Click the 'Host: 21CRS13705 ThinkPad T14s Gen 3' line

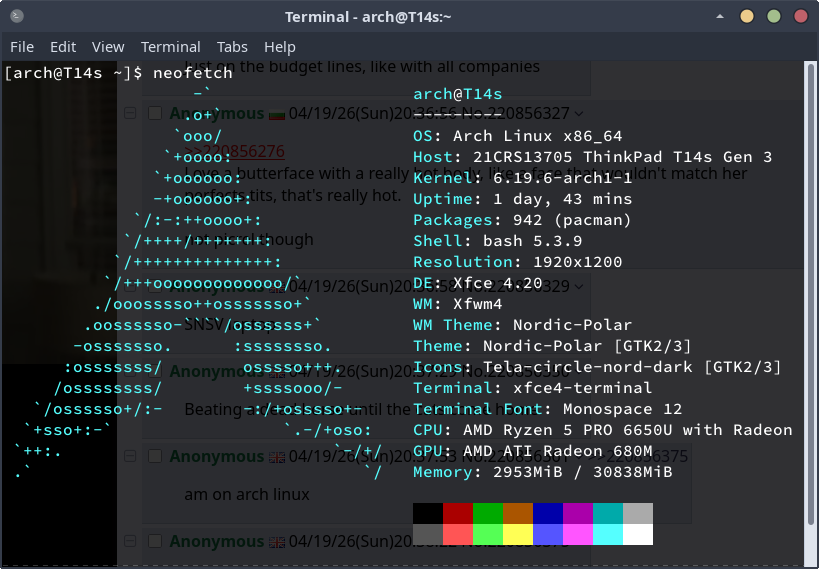(592, 157)
